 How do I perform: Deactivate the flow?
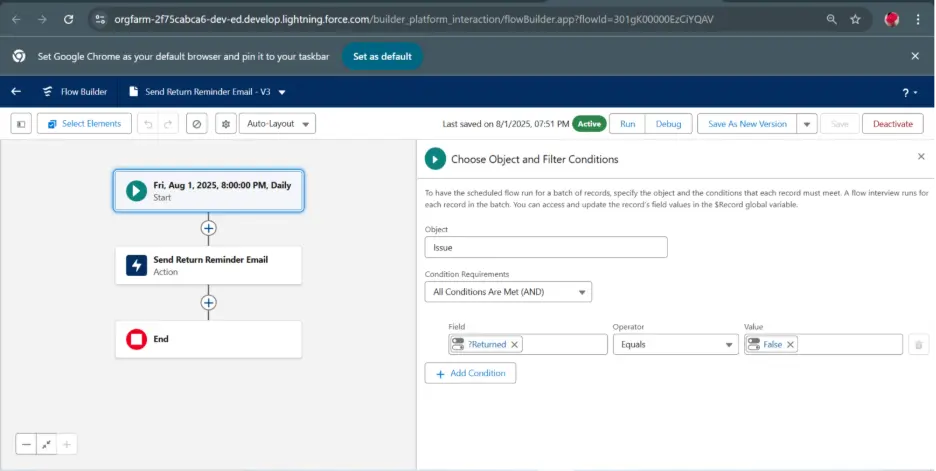[x=893, y=124]
